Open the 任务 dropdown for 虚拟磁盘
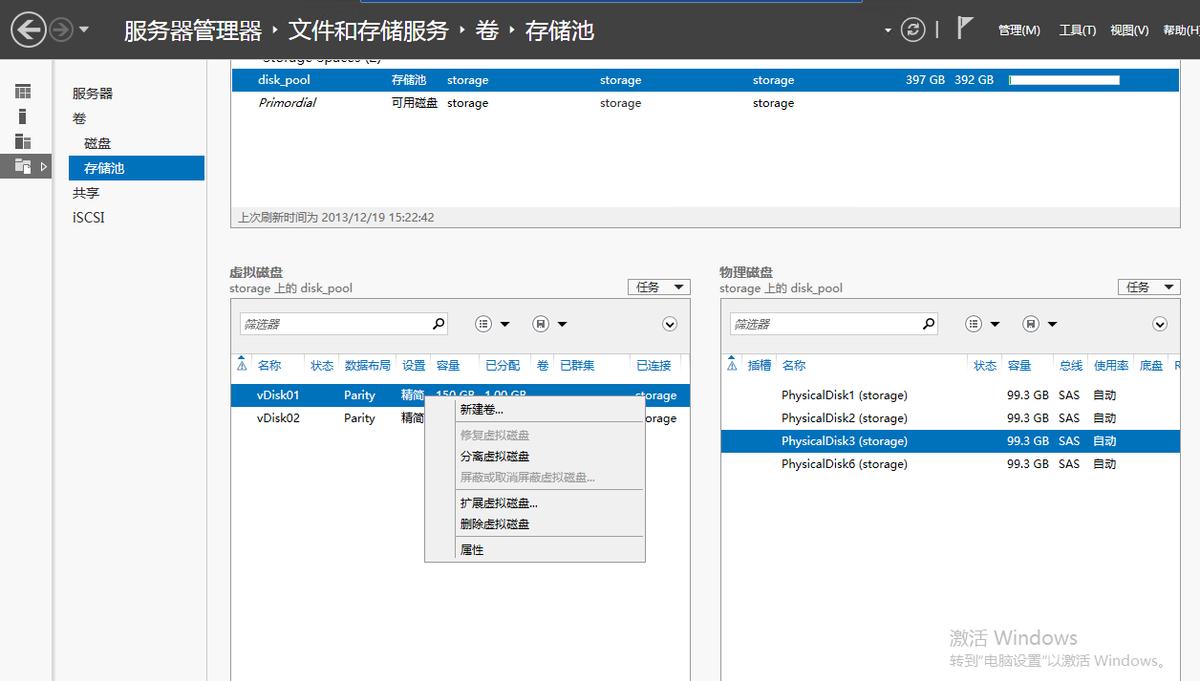1200x681 pixels. point(658,287)
